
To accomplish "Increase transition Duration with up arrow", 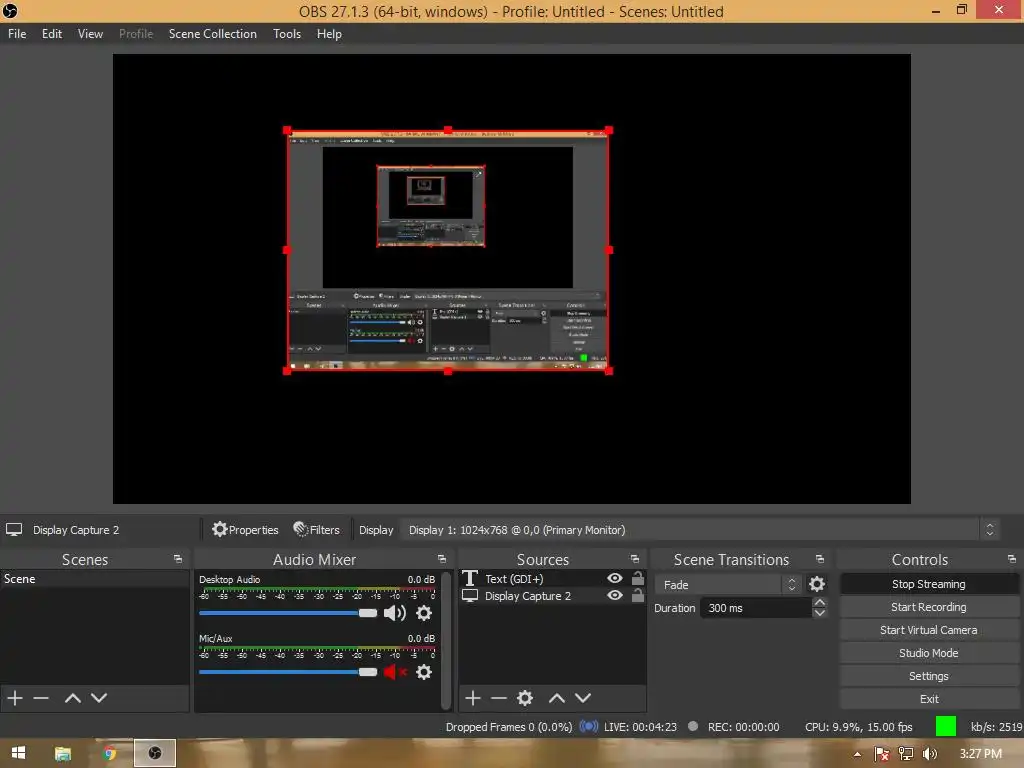I will coord(820,602).
